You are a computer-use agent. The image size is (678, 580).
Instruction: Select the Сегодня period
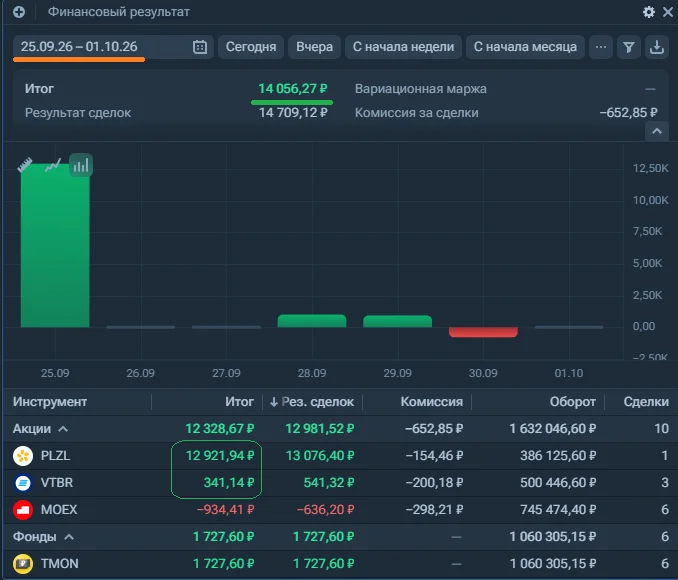251,47
